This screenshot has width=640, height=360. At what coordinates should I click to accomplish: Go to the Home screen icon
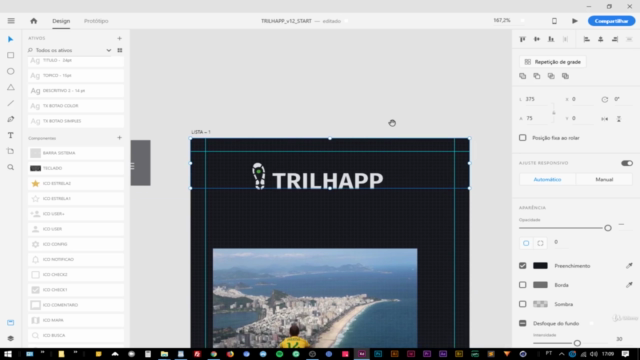pos(33,21)
